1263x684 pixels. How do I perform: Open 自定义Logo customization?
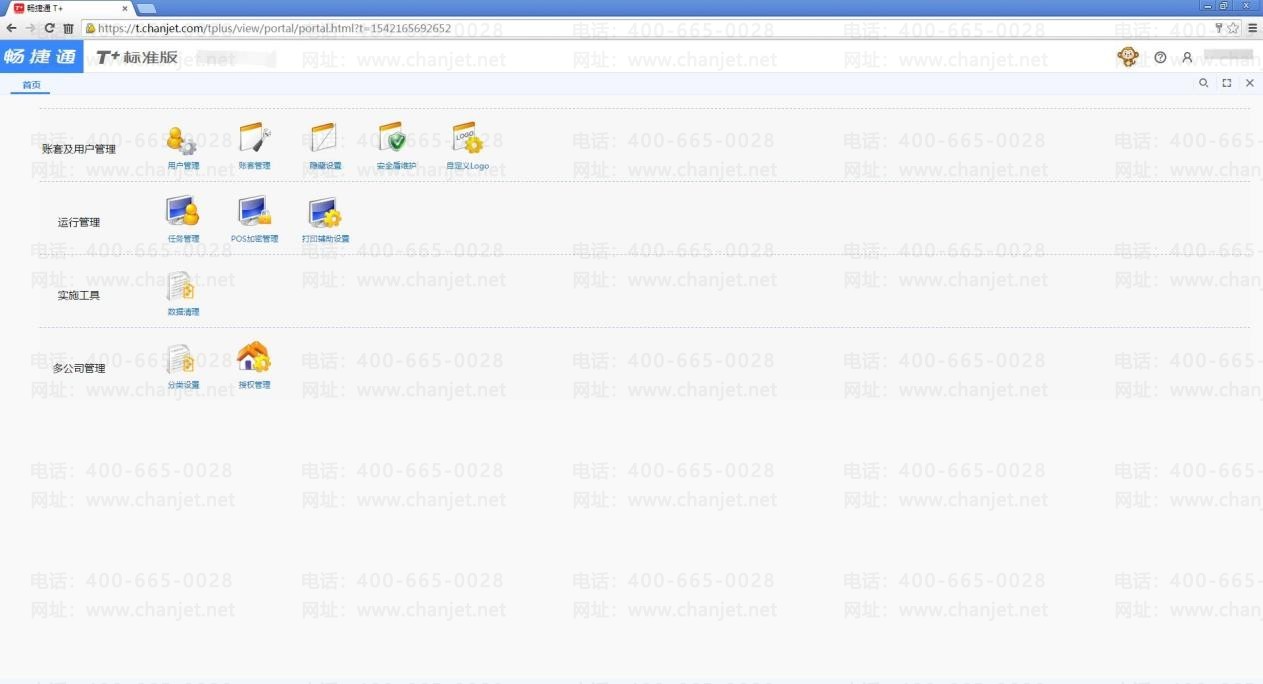pos(468,148)
